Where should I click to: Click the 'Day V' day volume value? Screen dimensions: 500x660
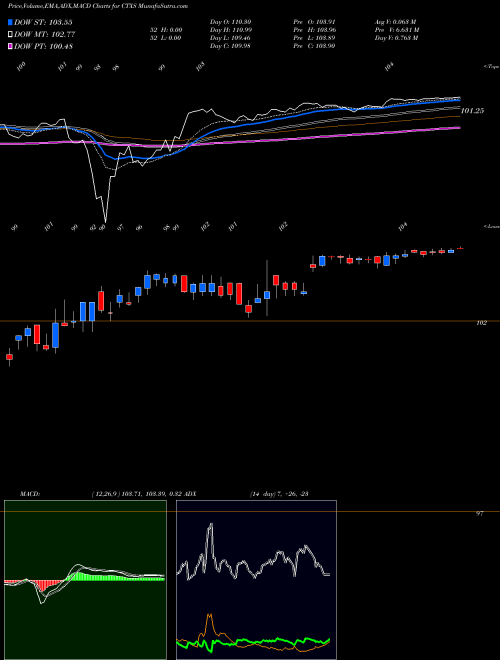pyautogui.click(x=396, y=38)
